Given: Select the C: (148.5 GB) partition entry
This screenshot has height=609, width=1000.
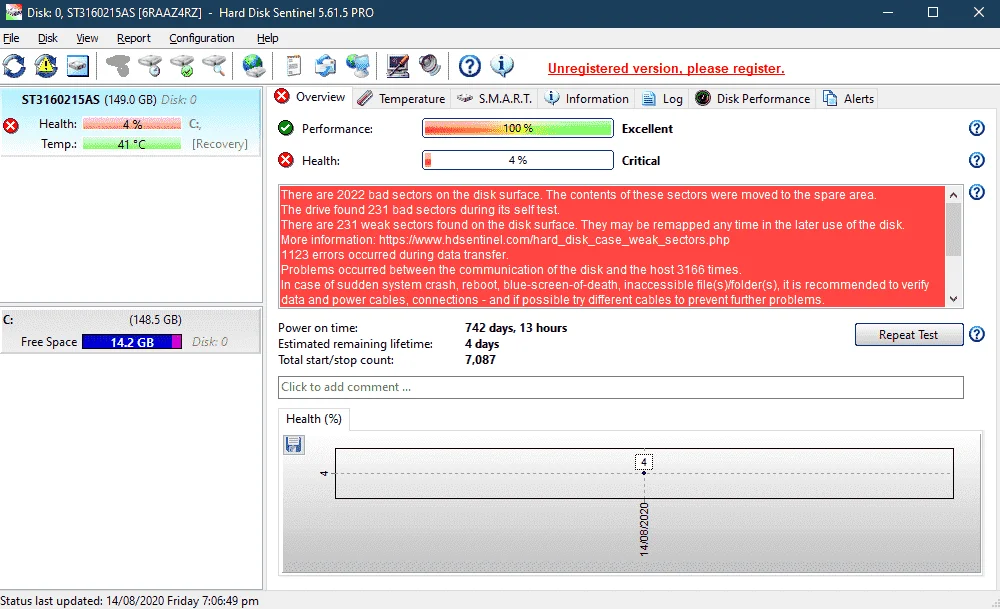Looking at the screenshot, I should (131, 330).
